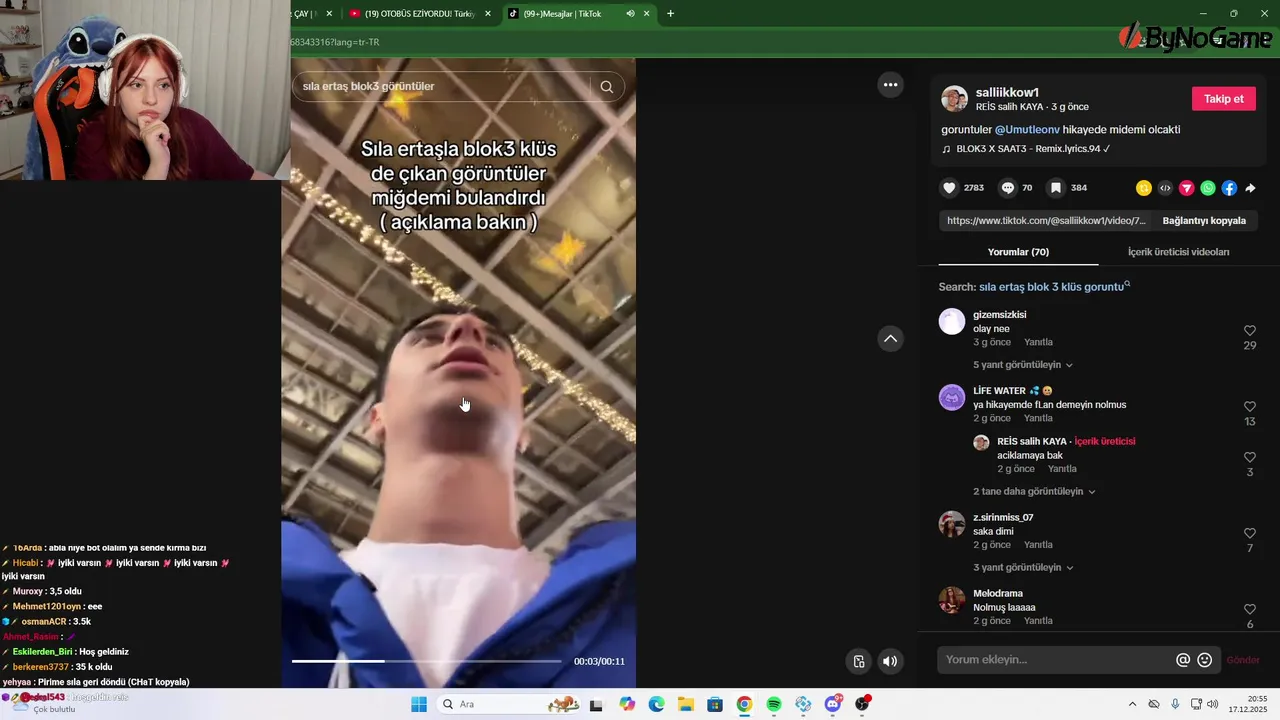This screenshot has width=1280, height=720.
Task: Send to friends with red paper-plane icon
Action: (1187, 188)
